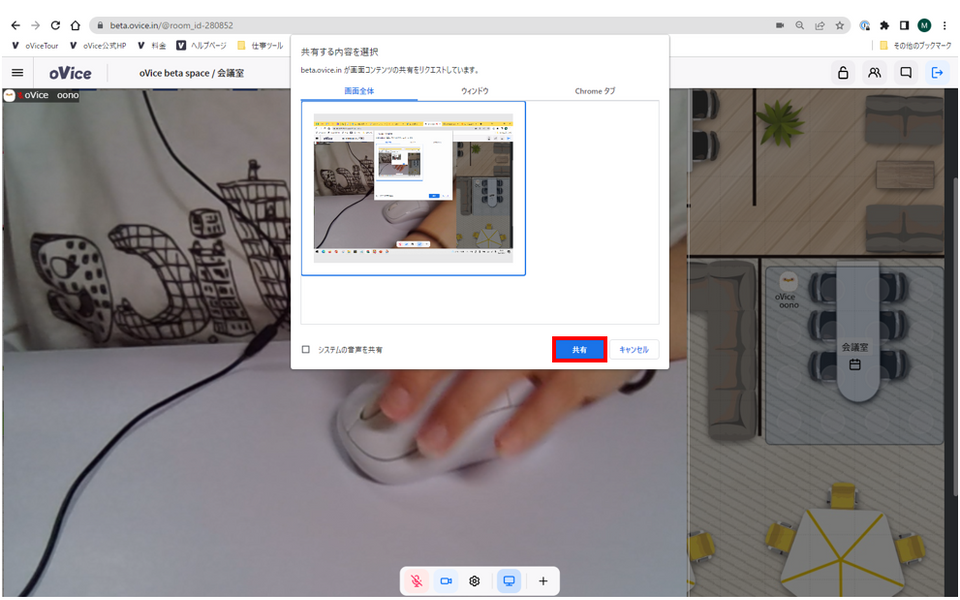
Task: Open the oVice公式HP bookmark
Action: coord(98,46)
